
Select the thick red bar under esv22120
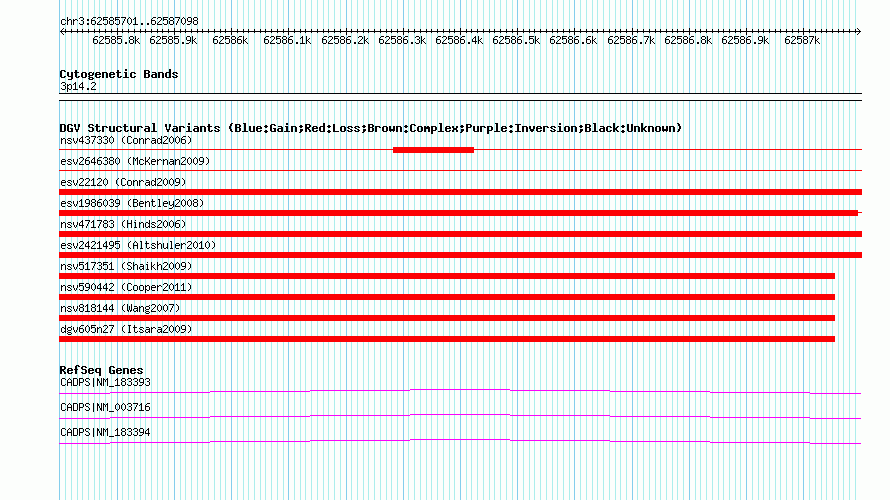[x=460, y=192]
